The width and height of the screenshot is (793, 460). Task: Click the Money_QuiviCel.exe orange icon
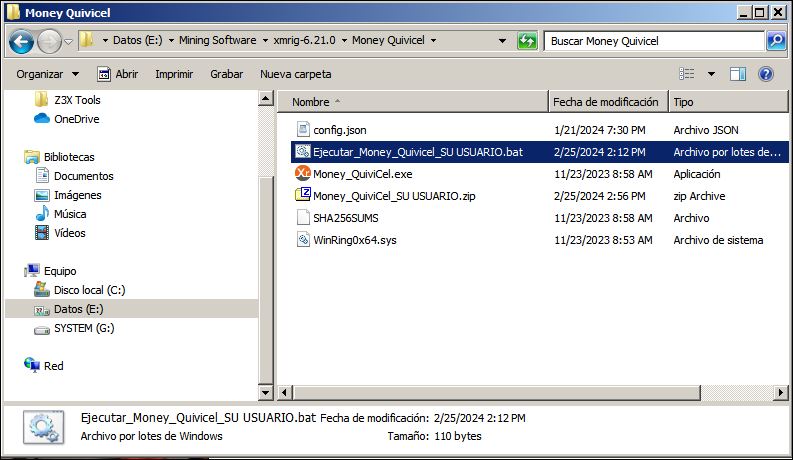(303, 173)
